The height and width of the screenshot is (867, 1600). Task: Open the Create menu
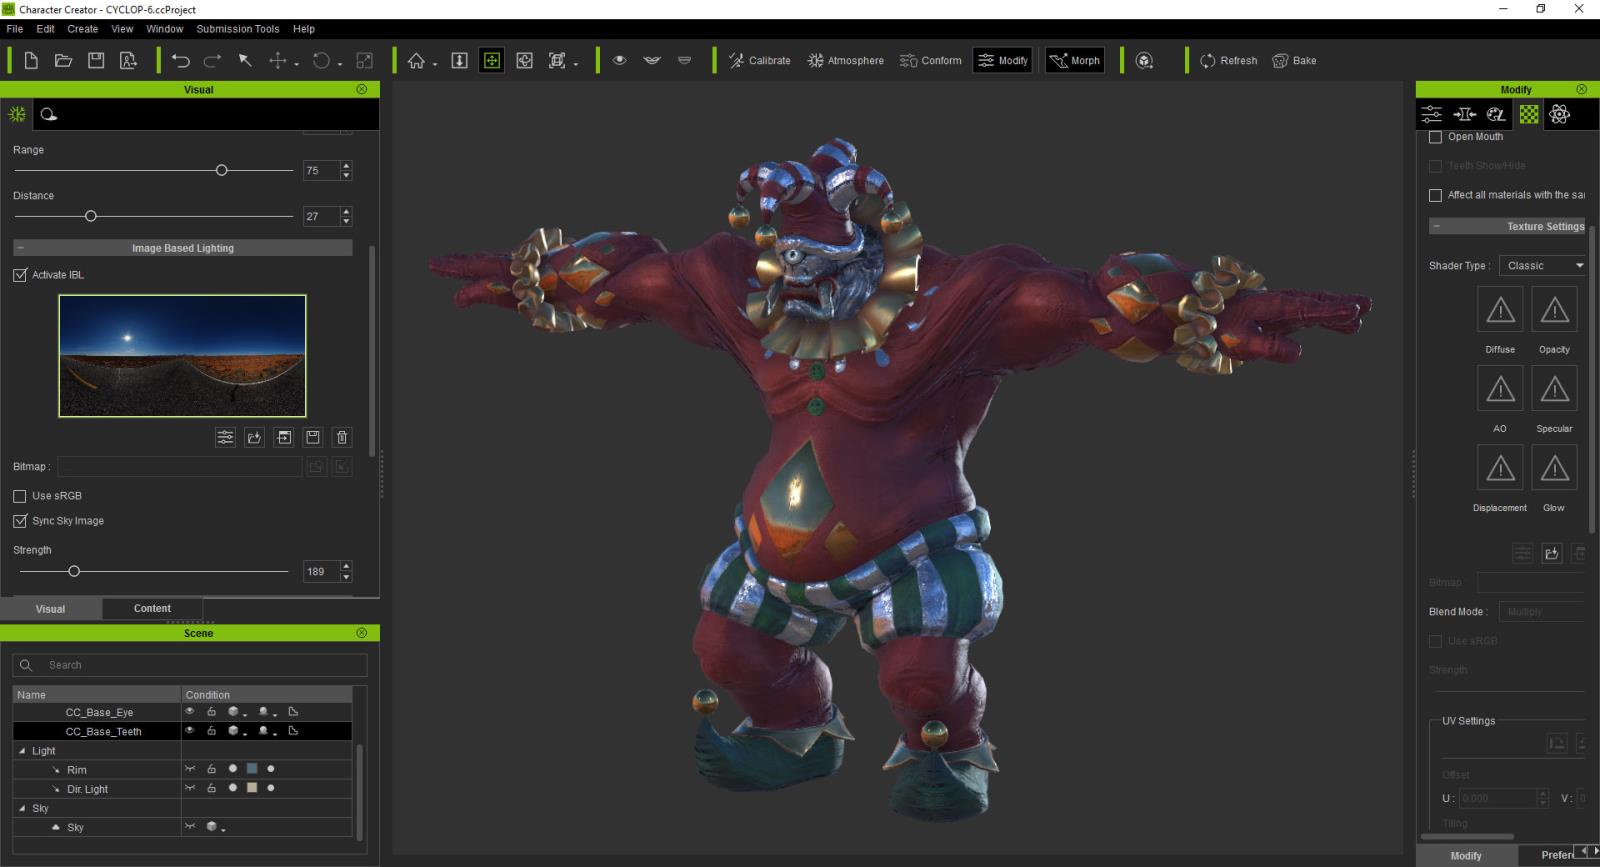[83, 29]
